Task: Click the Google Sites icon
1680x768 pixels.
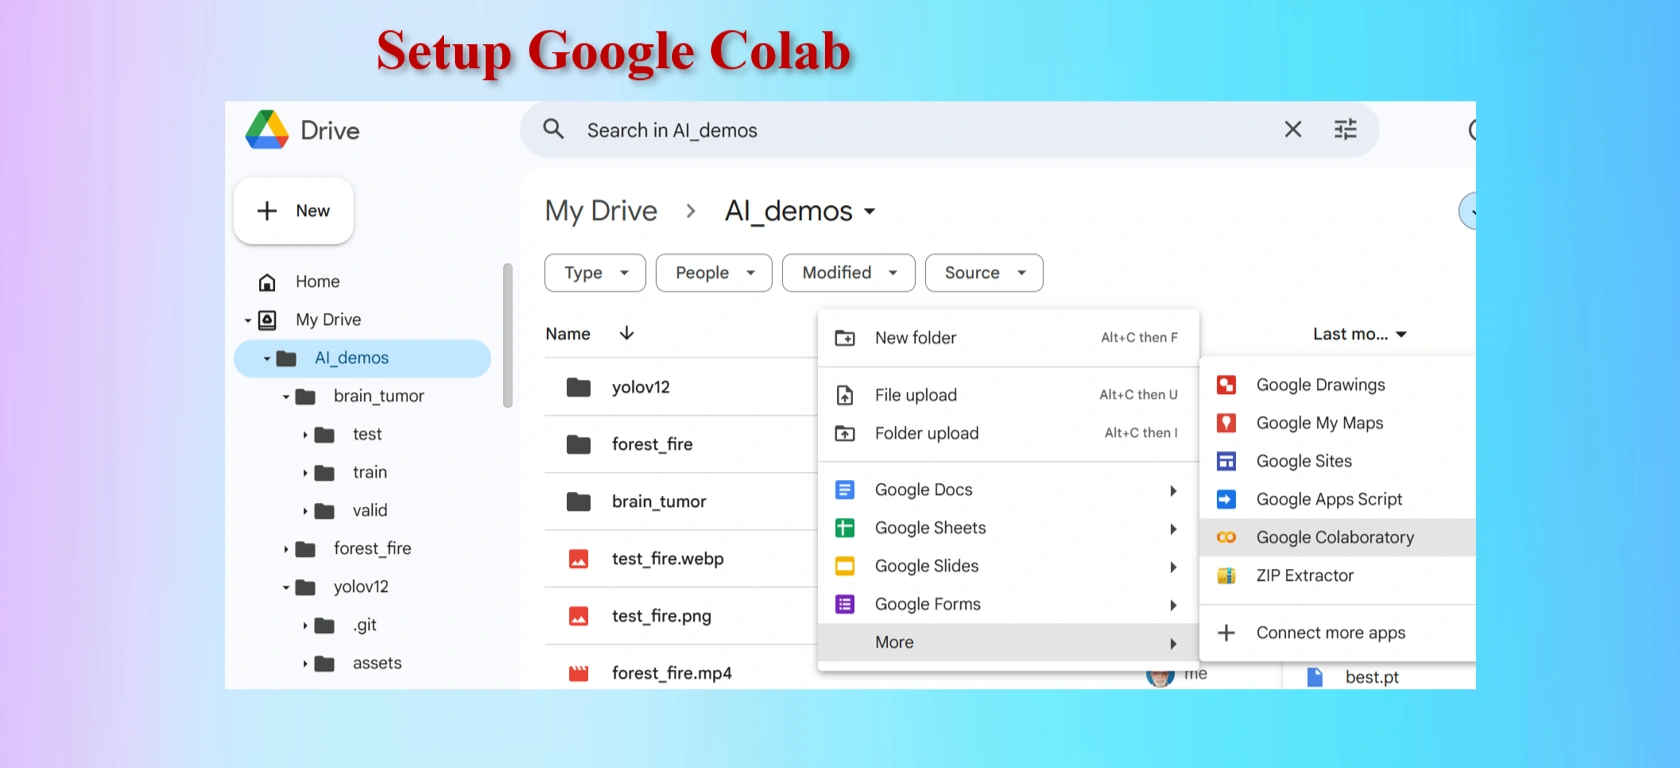Action: pos(1226,461)
